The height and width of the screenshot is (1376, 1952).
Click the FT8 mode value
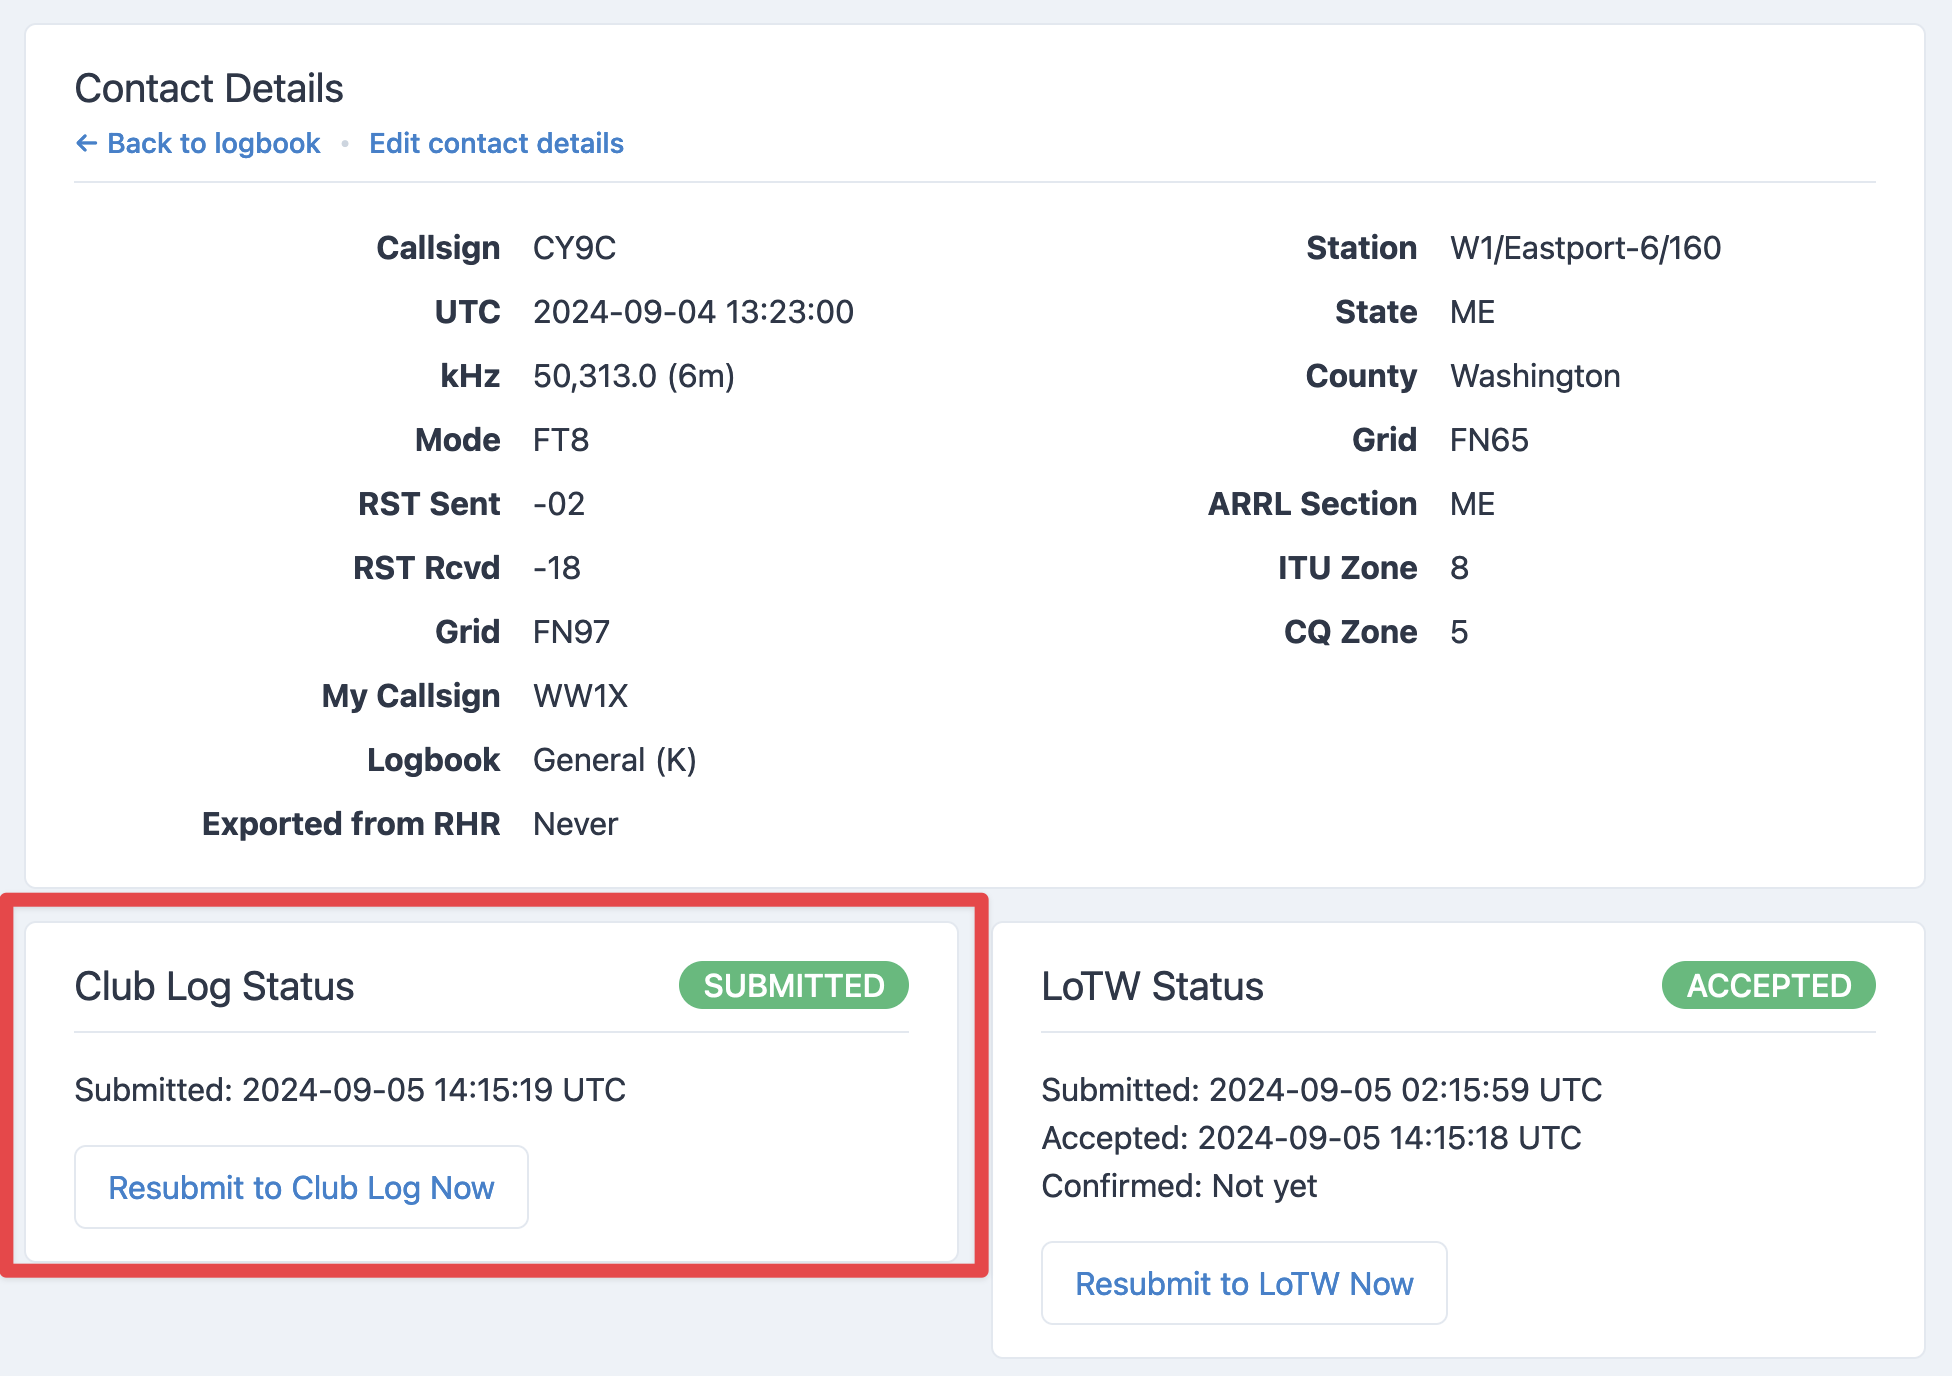(560, 440)
